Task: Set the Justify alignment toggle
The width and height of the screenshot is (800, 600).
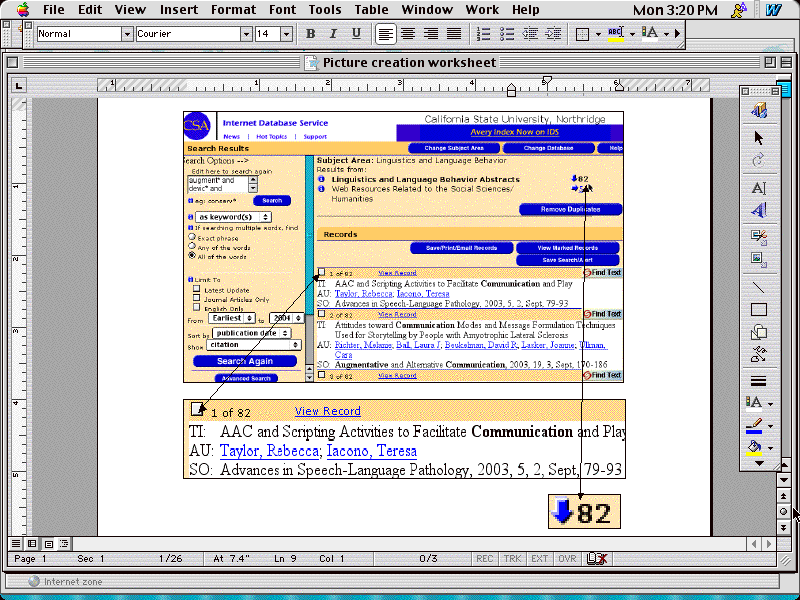Action: click(x=454, y=34)
